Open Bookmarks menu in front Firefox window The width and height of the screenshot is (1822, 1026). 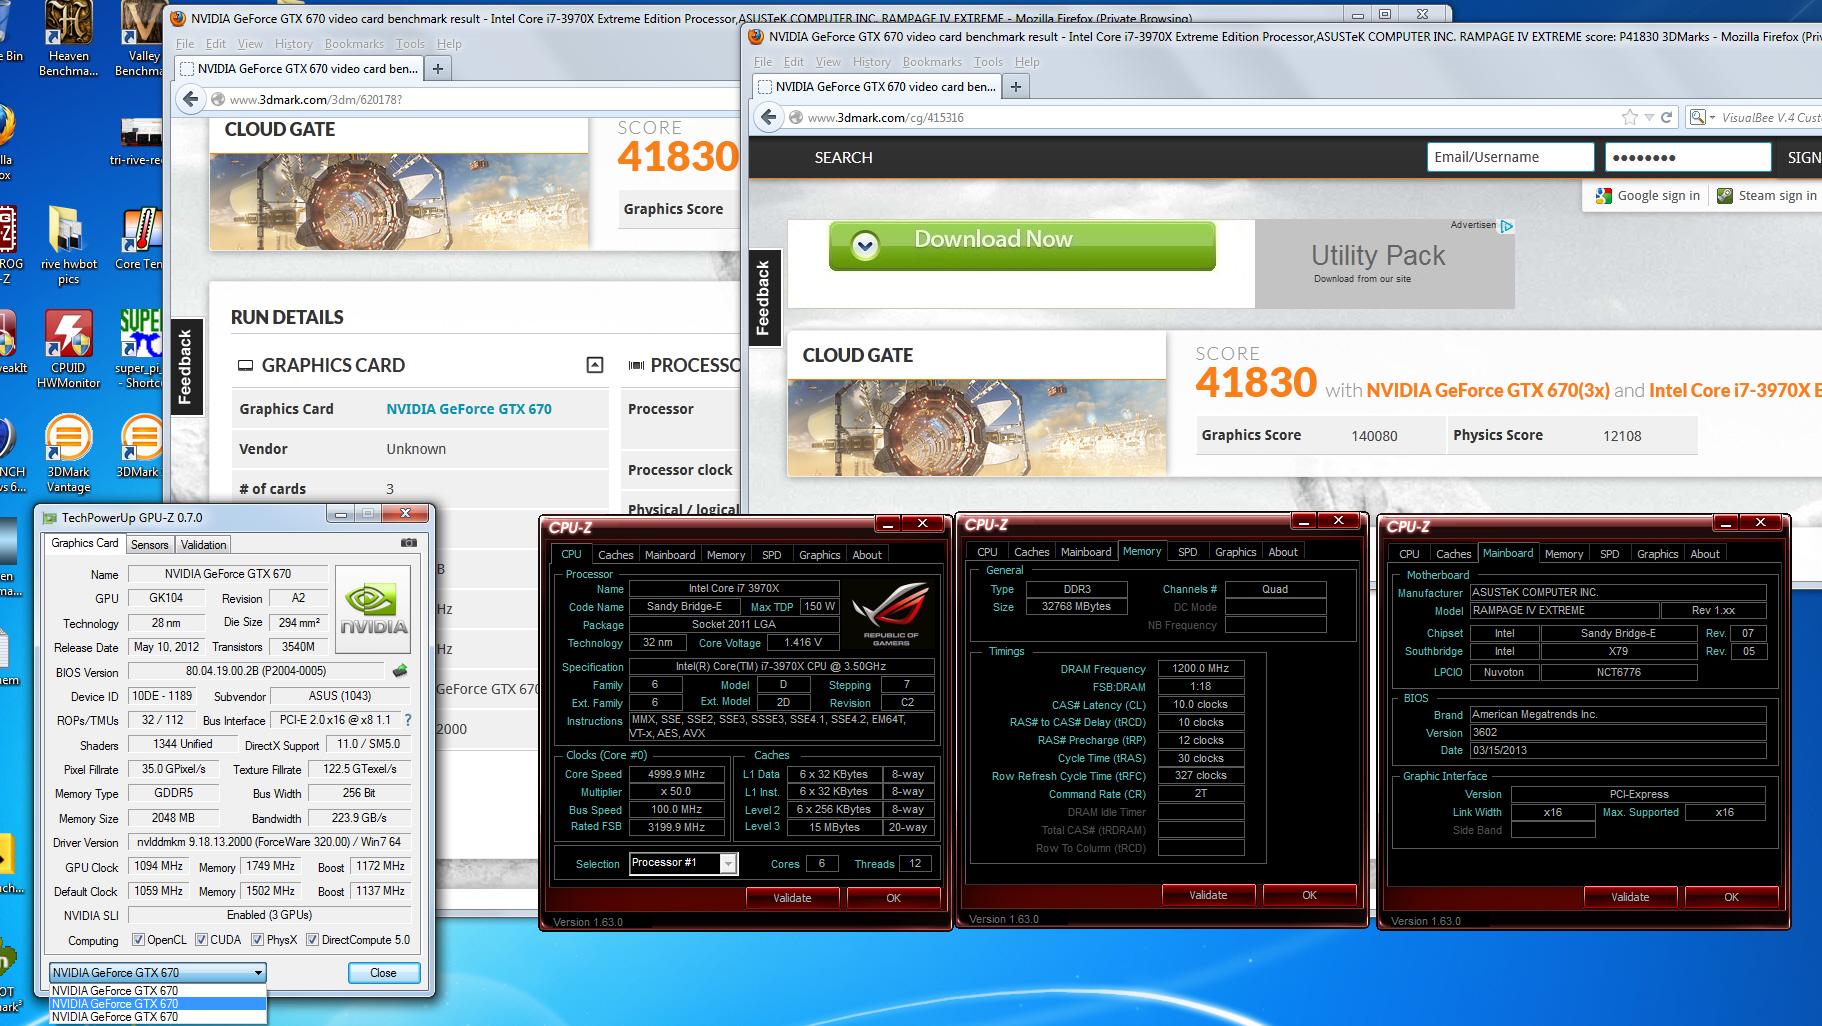[x=932, y=62]
